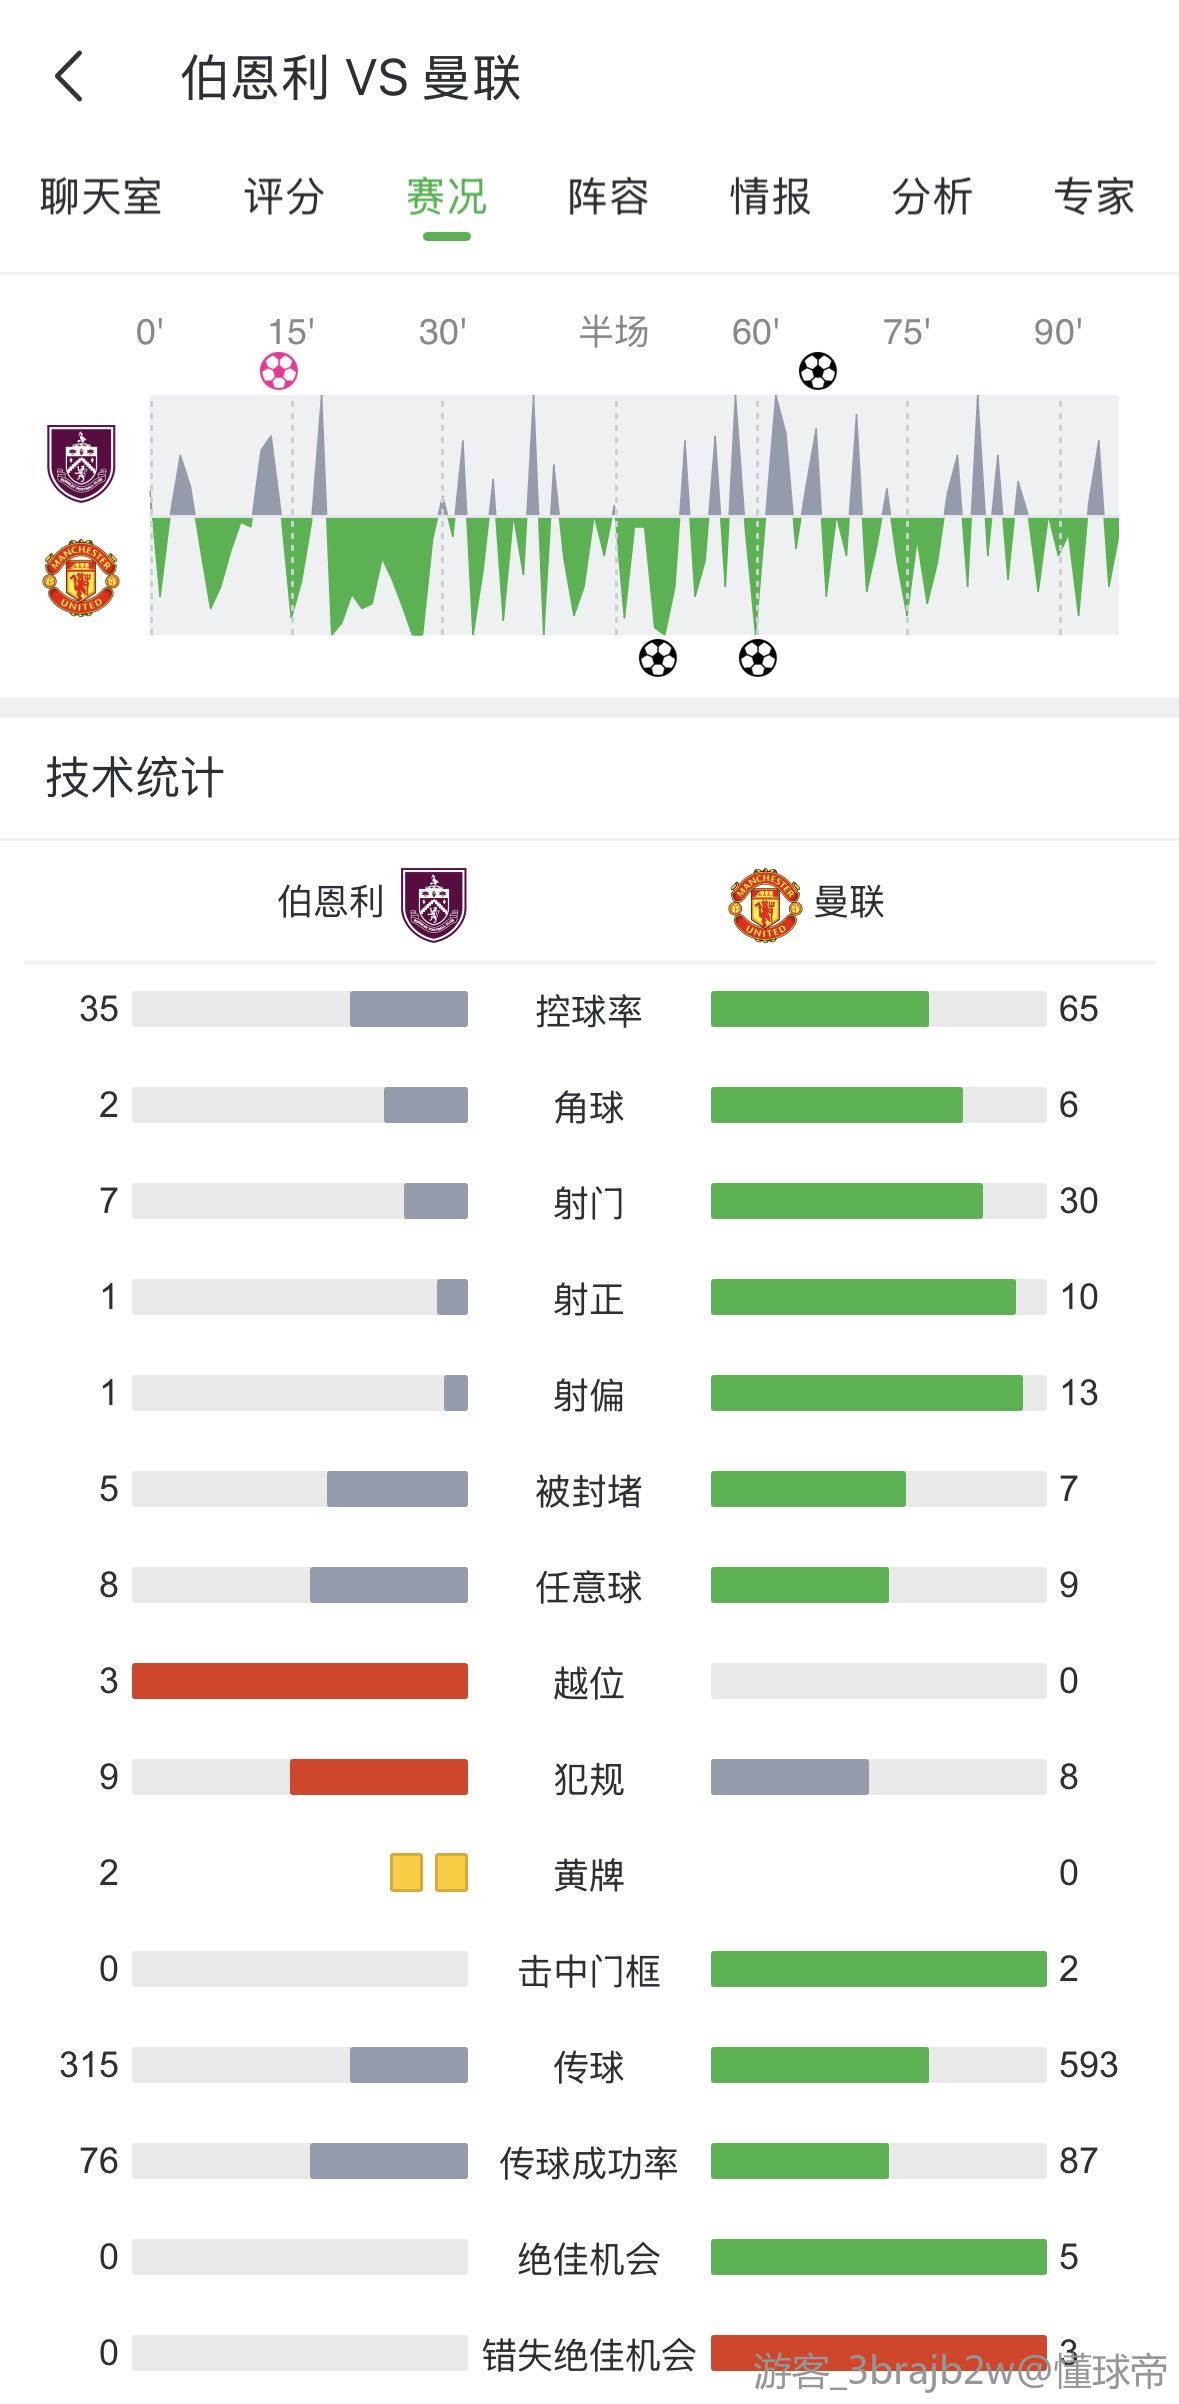This screenshot has height=2404, width=1179.
Task: Tap the 60' marker on the match timeline
Action: (755, 332)
